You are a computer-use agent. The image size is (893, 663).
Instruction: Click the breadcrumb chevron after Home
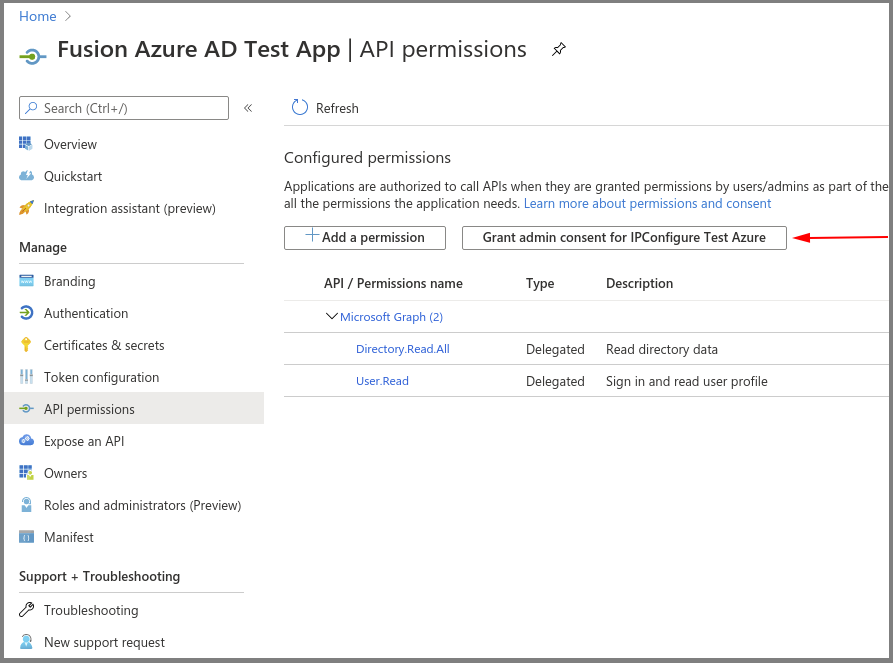[x=68, y=16]
